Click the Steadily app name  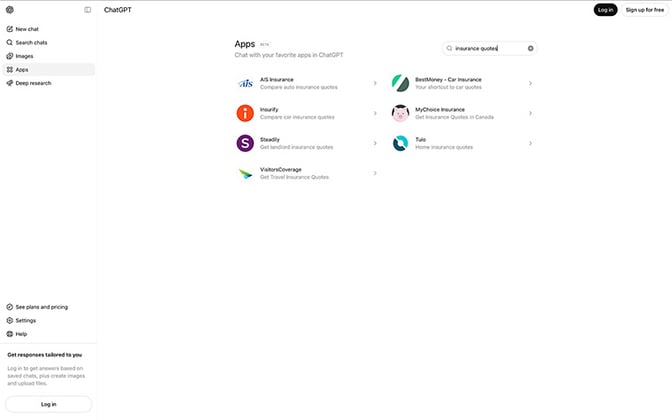[270, 140]
